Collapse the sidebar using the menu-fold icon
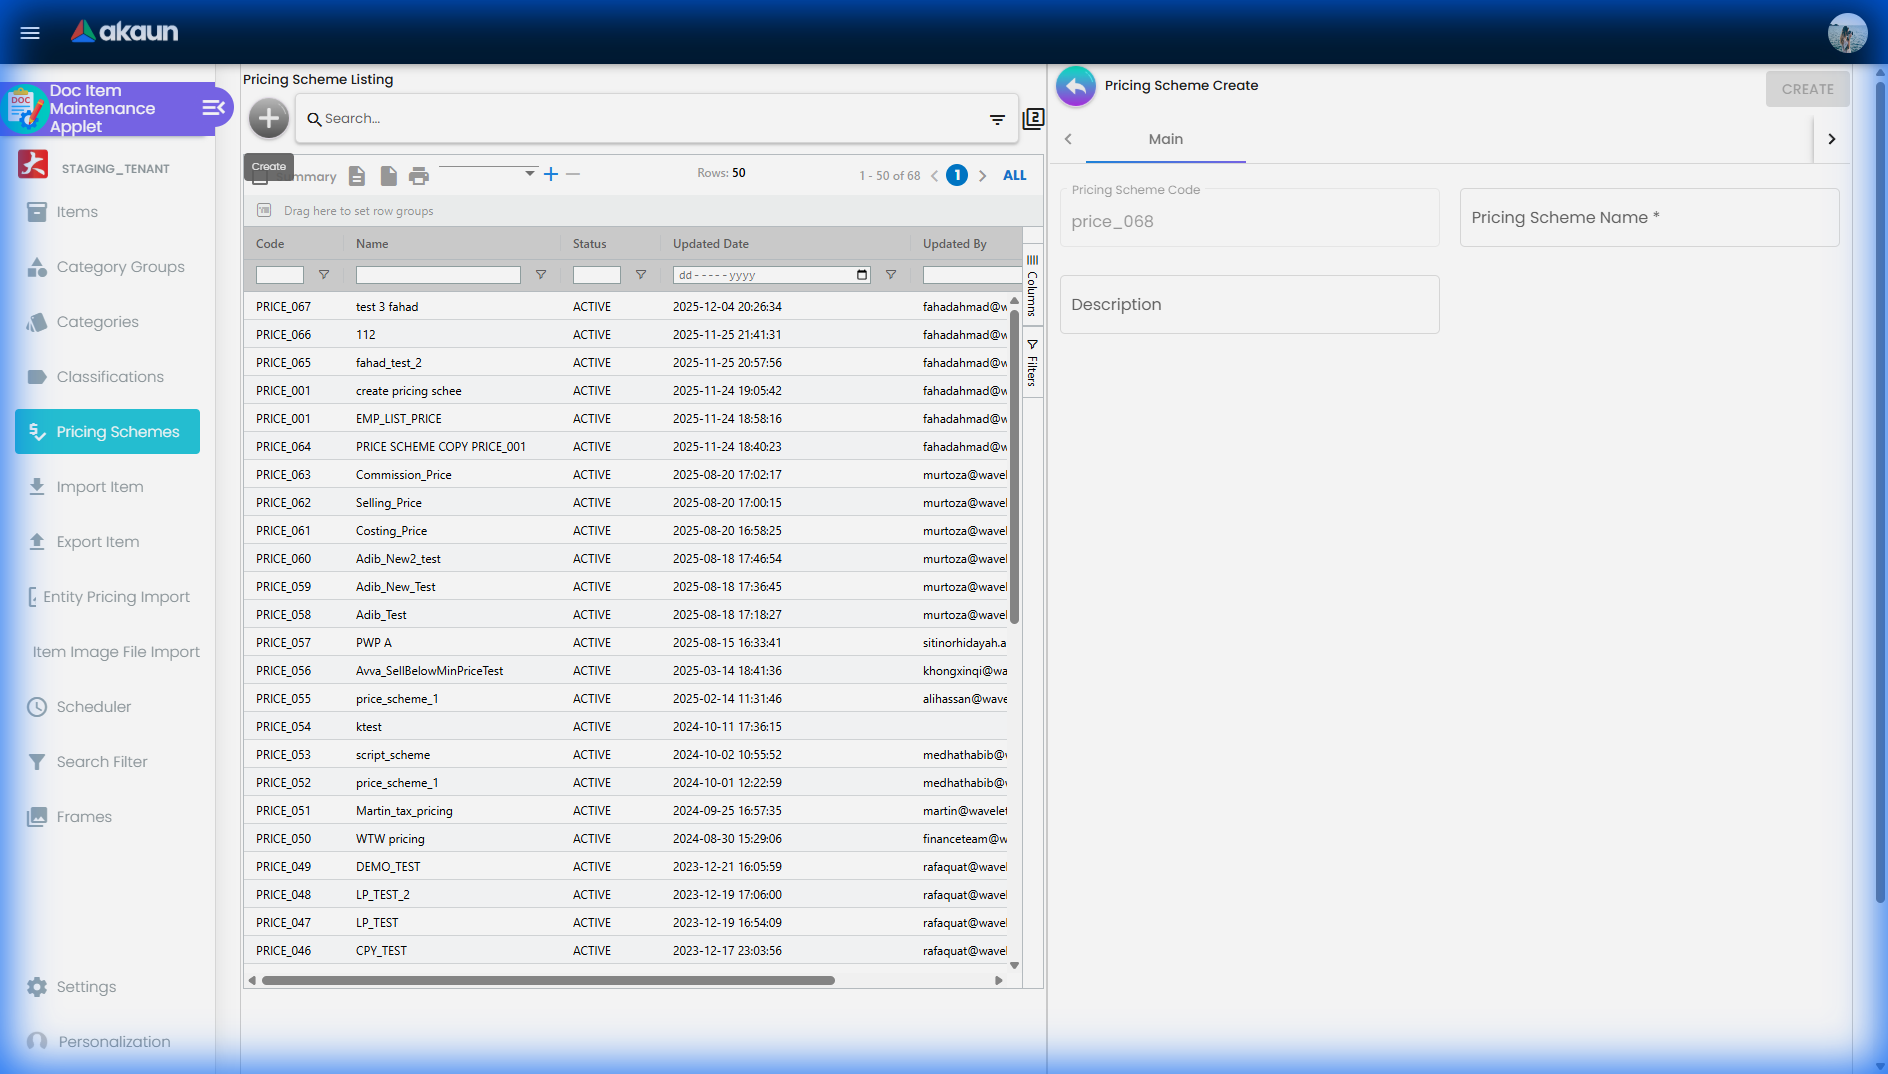 pyautogui.click(x=213, y=108)
